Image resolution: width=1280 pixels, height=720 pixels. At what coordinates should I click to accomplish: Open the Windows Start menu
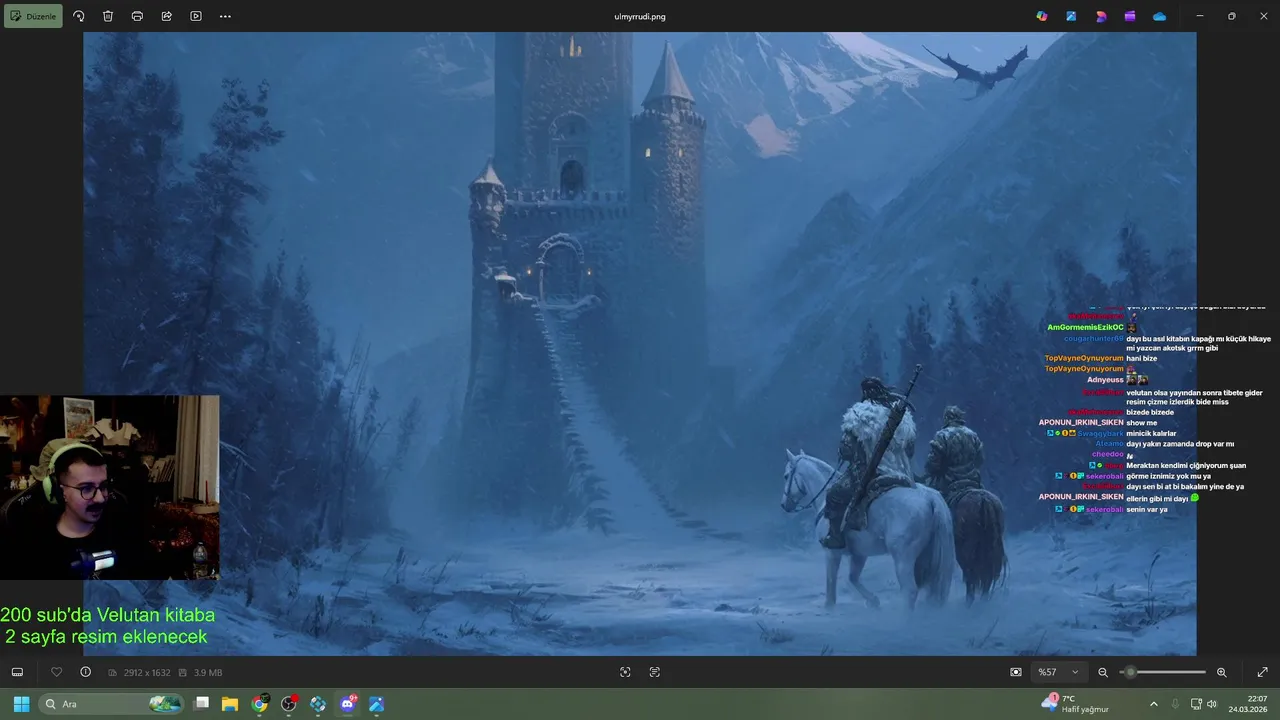click(21, 704)
